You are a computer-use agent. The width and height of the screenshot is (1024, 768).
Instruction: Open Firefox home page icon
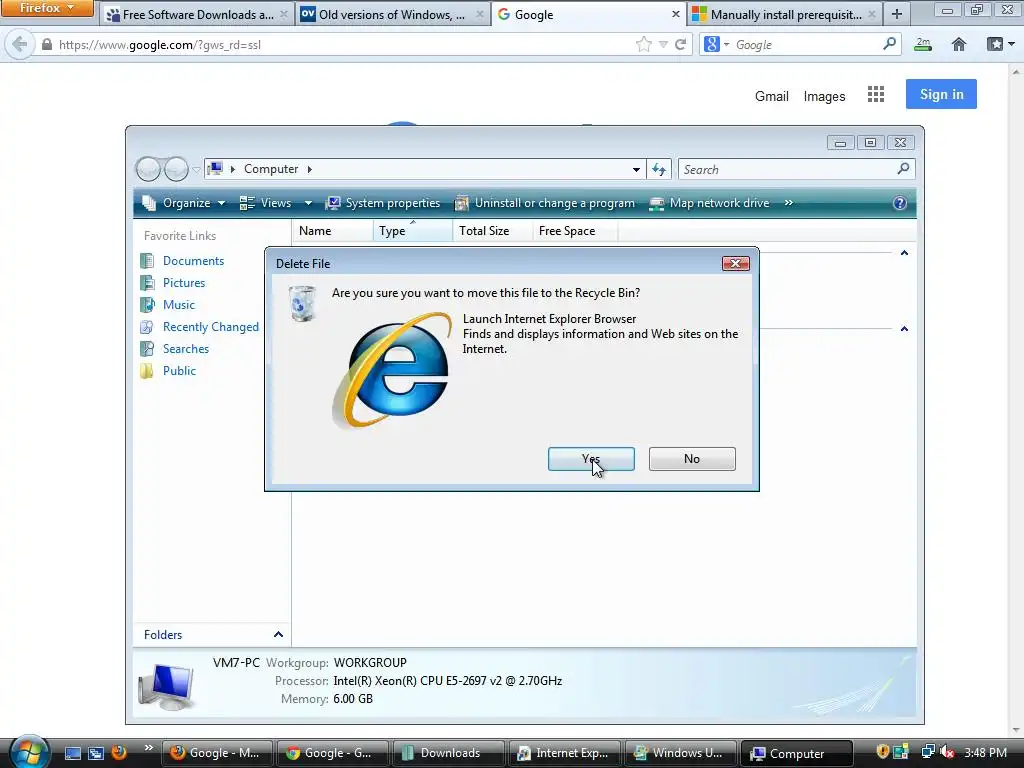(959, 44)
